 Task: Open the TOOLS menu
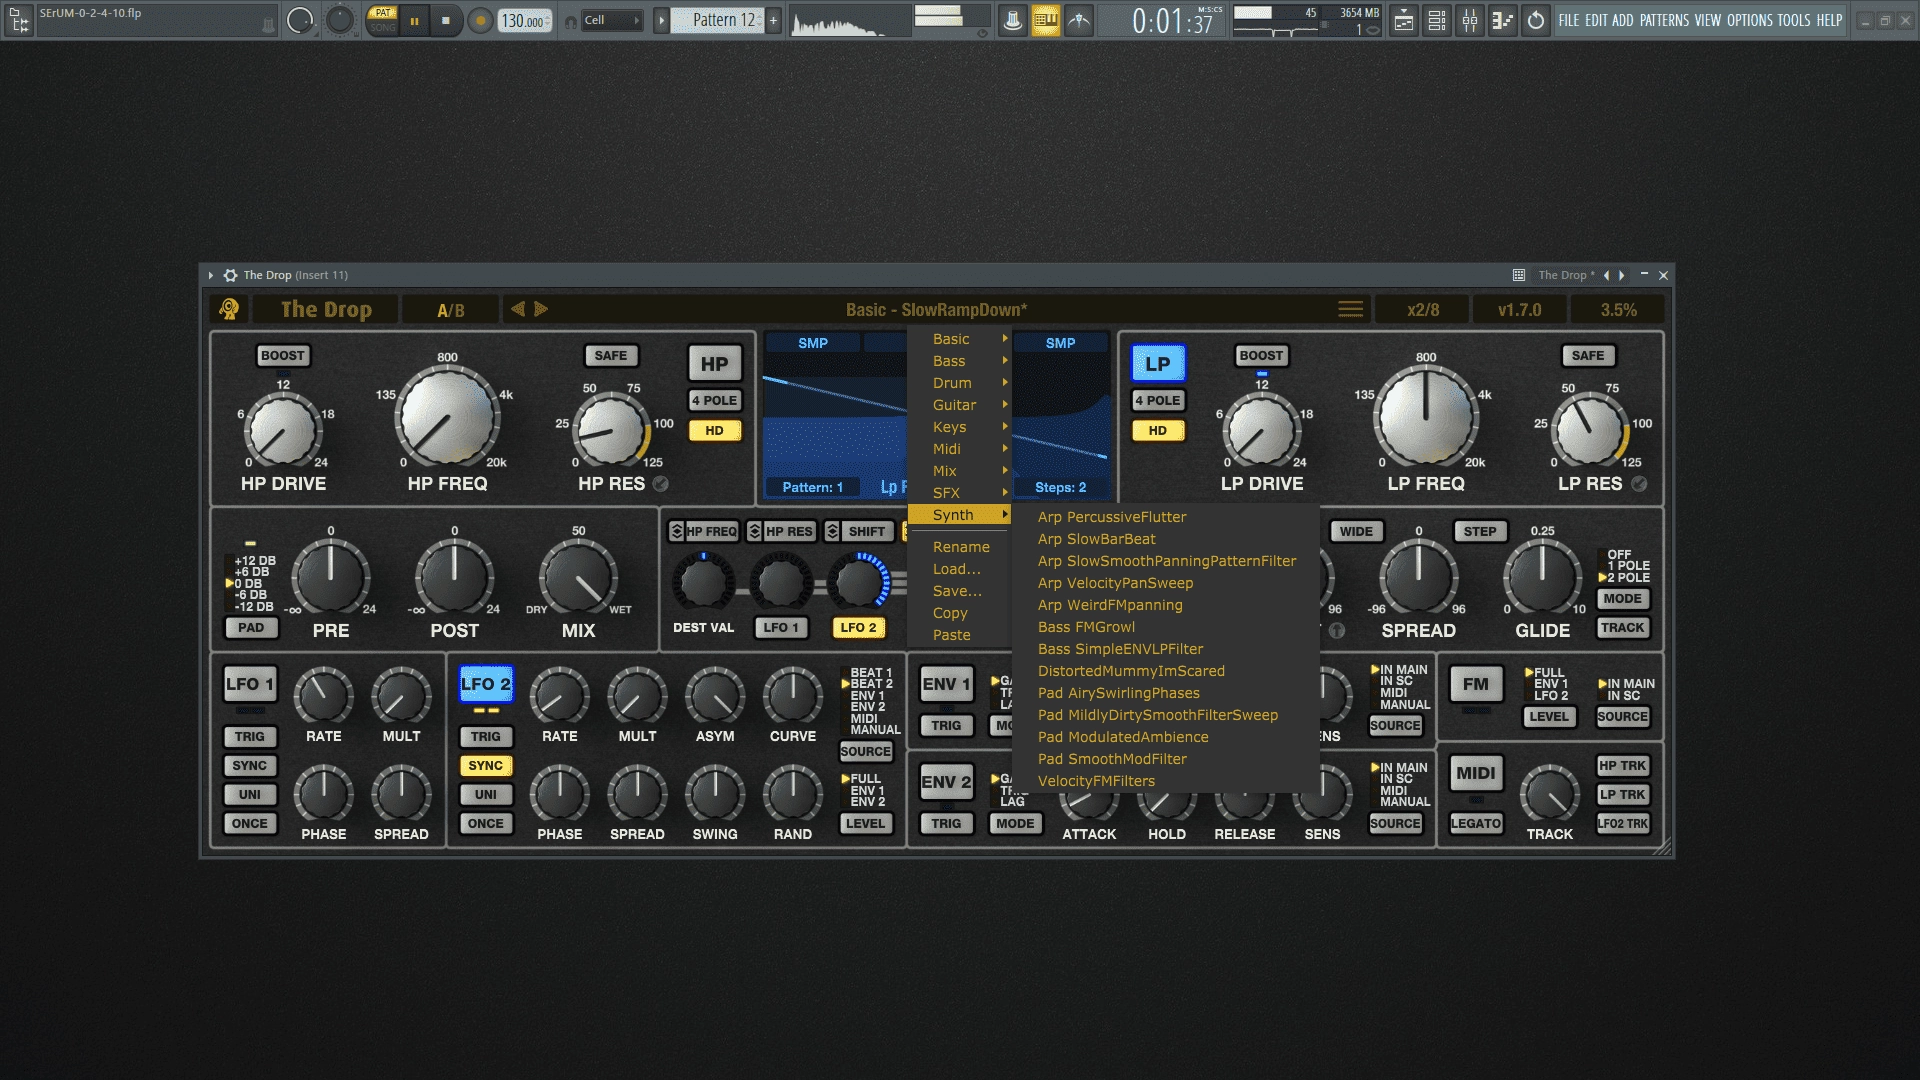1794,20
